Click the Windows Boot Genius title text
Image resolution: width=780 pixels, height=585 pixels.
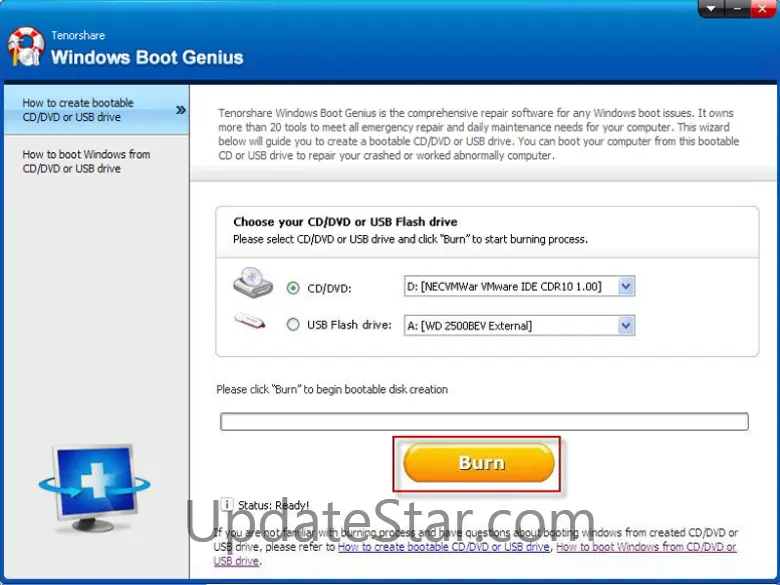pyautogui.click(x=147, y=57)
